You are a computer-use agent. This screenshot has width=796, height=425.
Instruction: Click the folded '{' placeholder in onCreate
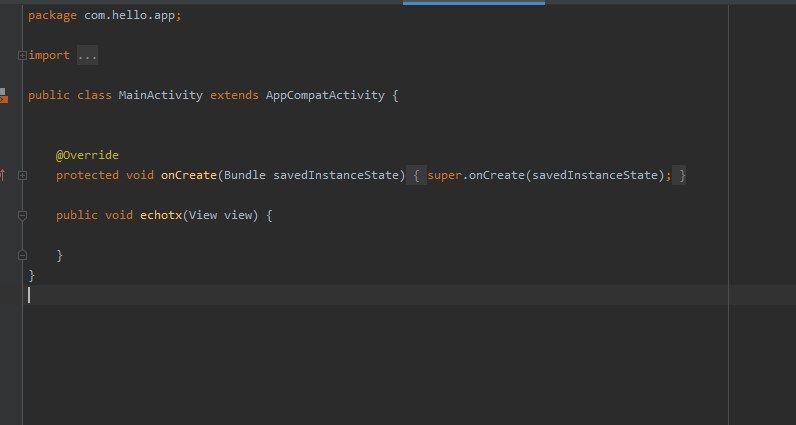tap(416, 175)
